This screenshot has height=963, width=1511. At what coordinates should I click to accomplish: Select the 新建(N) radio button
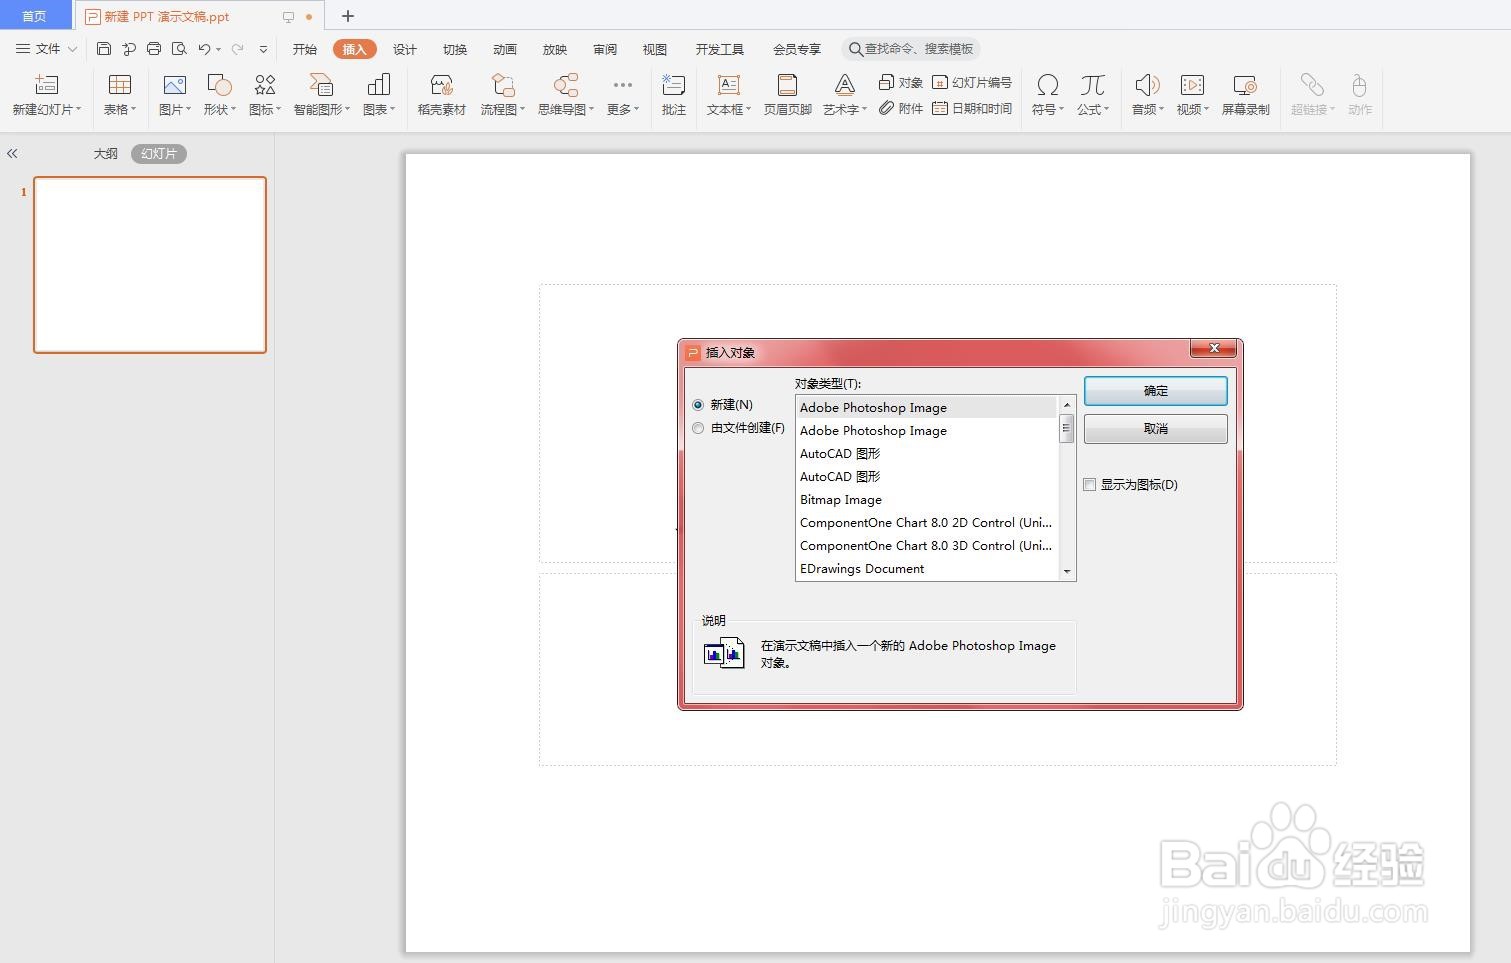pos(698,405)
